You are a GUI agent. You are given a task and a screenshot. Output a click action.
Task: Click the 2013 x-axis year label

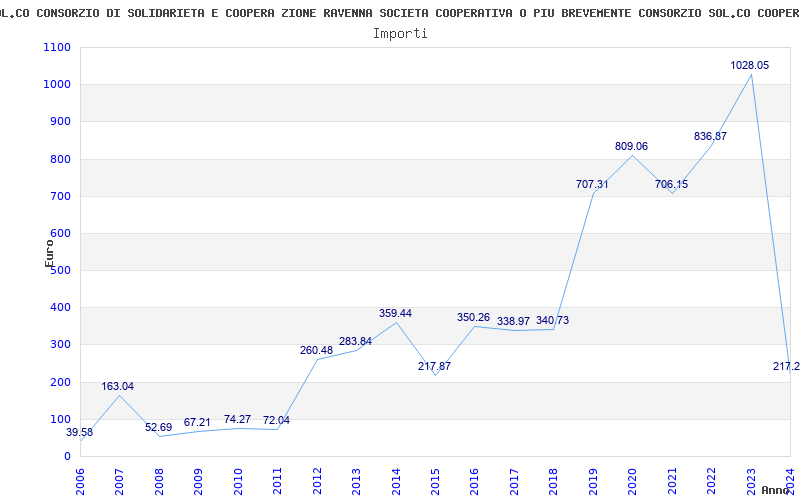[356, 481]
